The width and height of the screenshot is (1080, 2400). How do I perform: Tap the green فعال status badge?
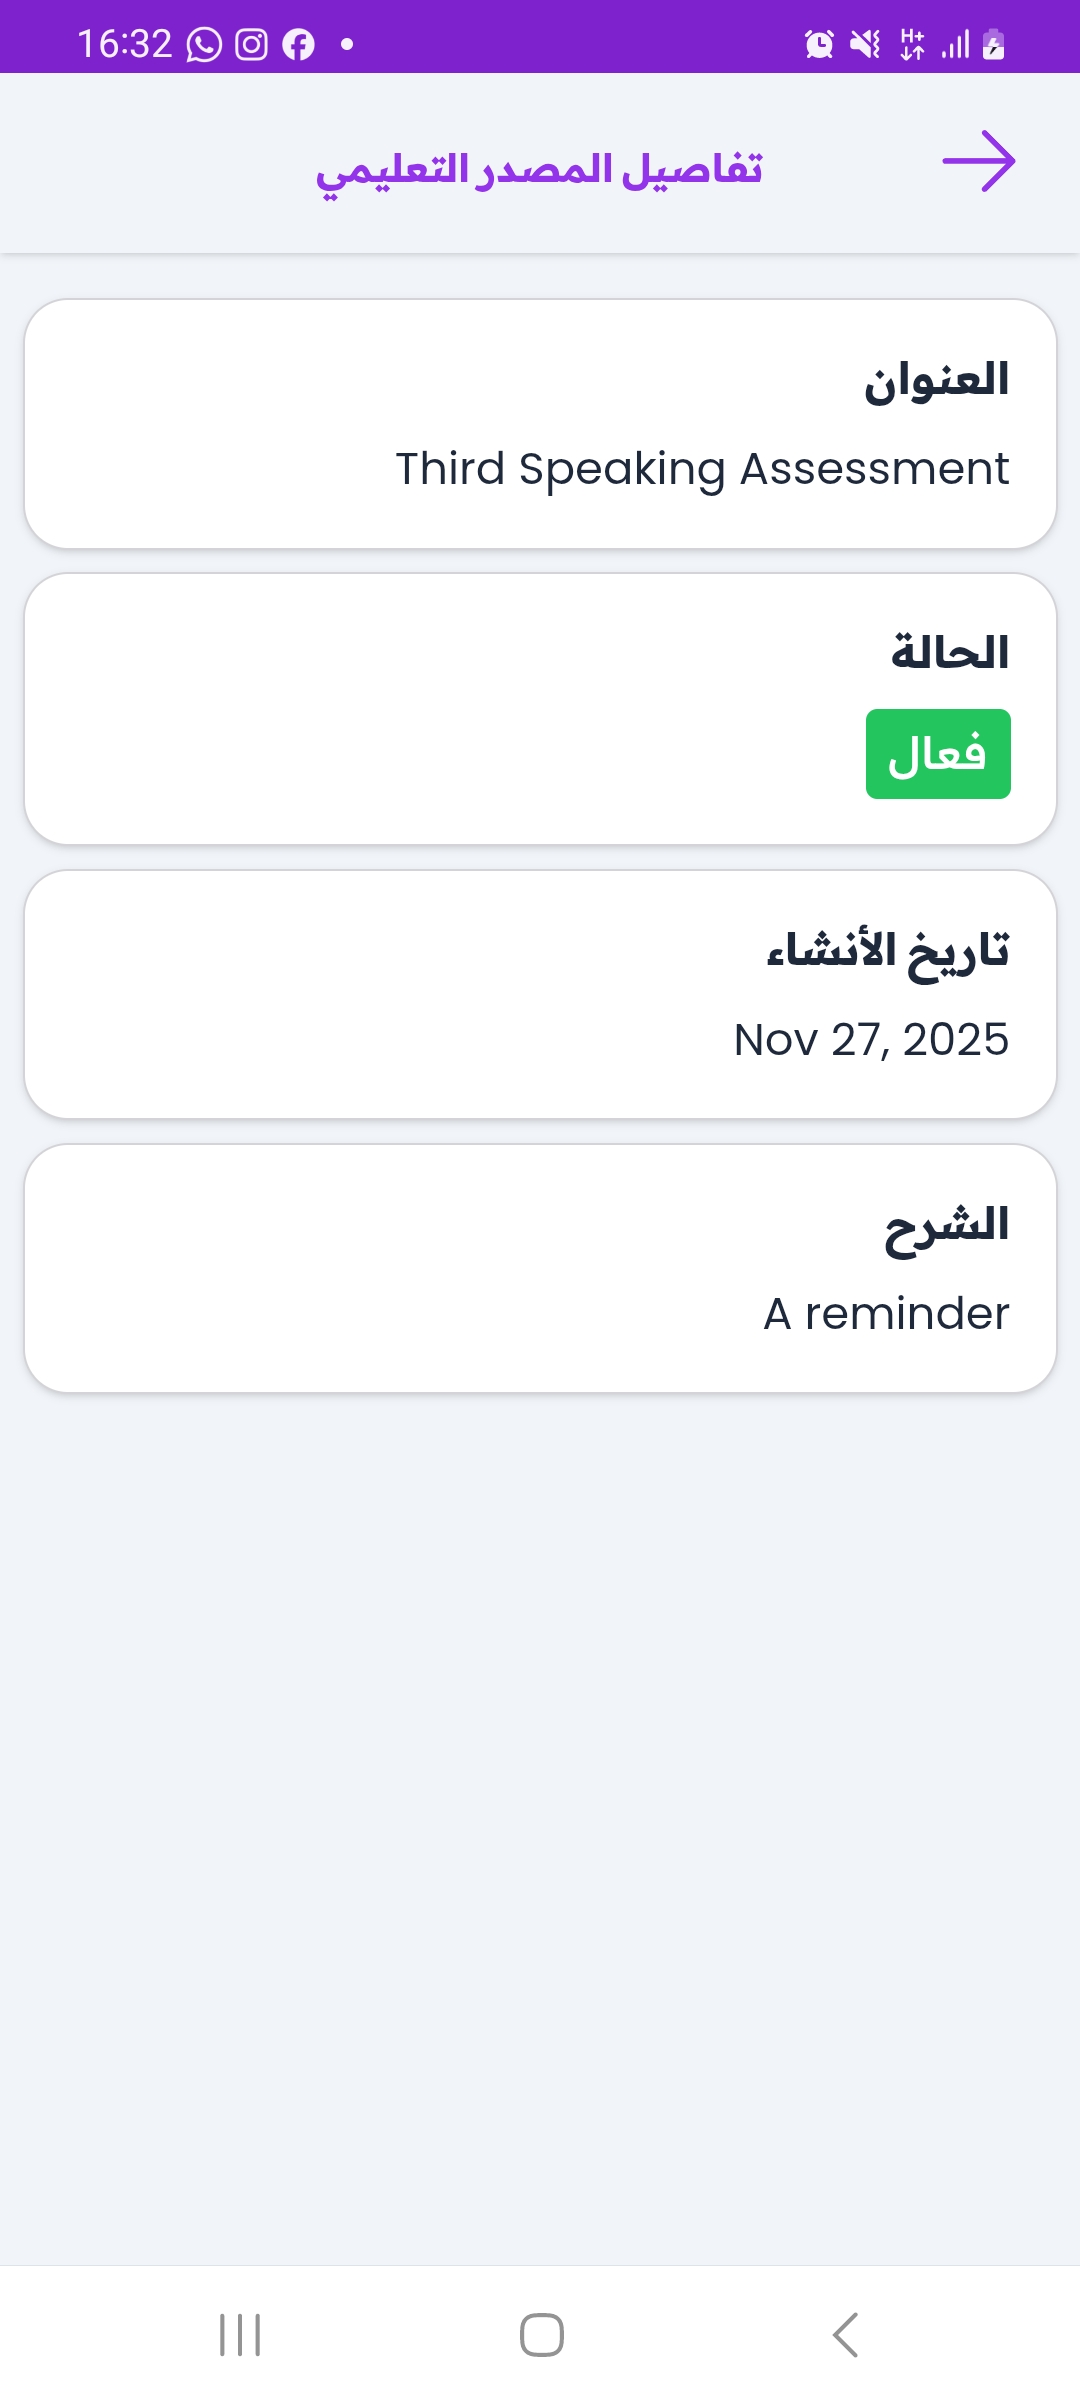click(938, 754)
